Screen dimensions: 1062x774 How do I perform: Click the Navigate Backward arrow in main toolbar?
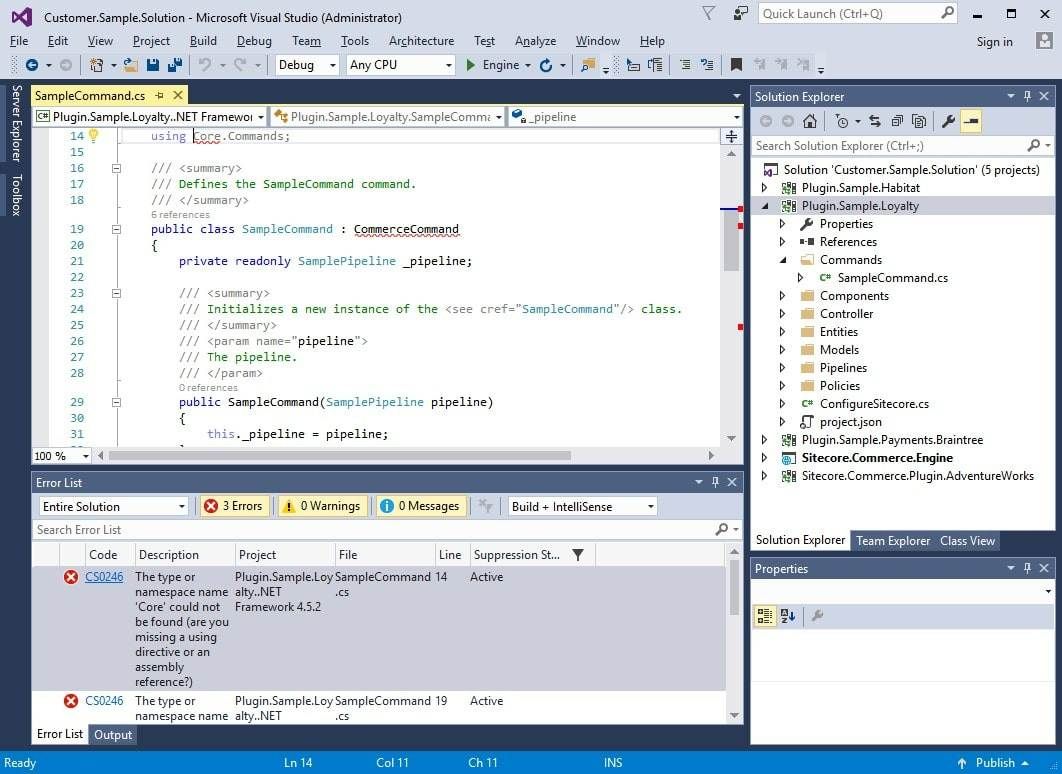pos(31,65)
